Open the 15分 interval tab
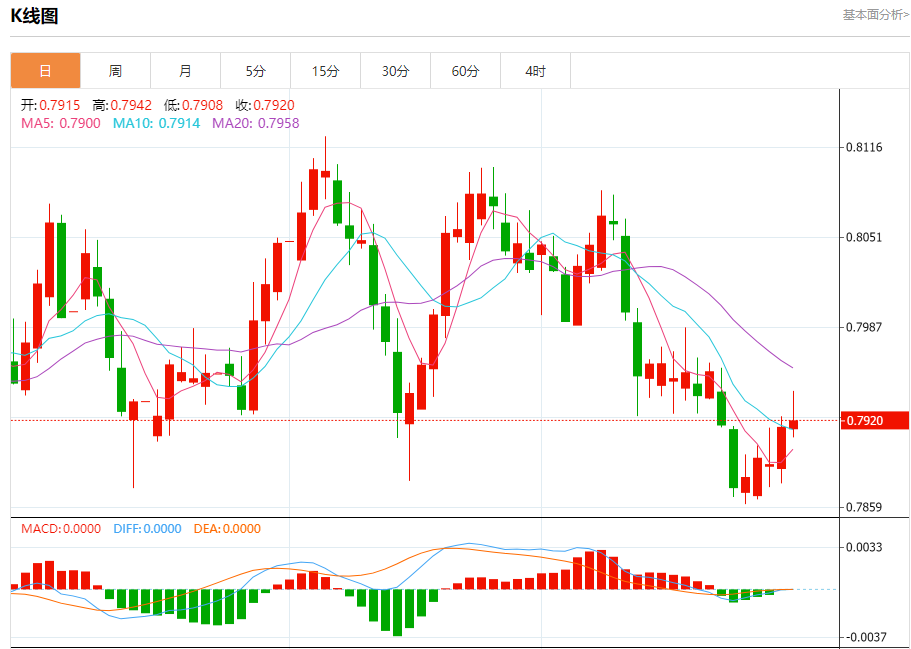911x649 pixels. (325, 71)
